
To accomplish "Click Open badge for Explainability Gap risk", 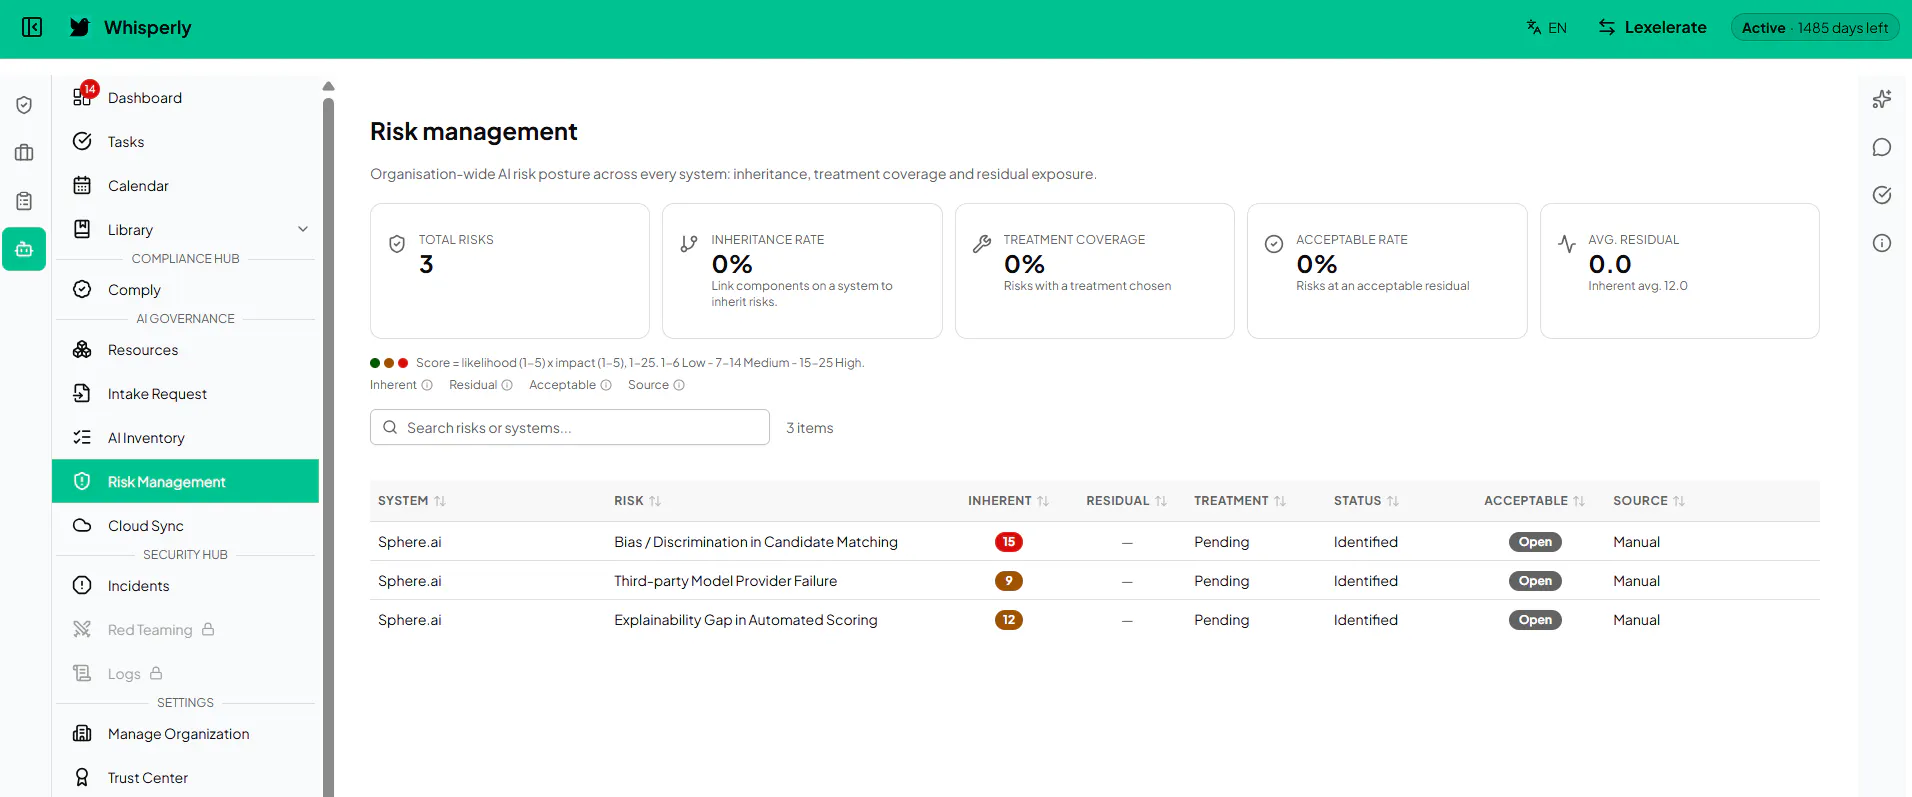I will pos(1535,620).
